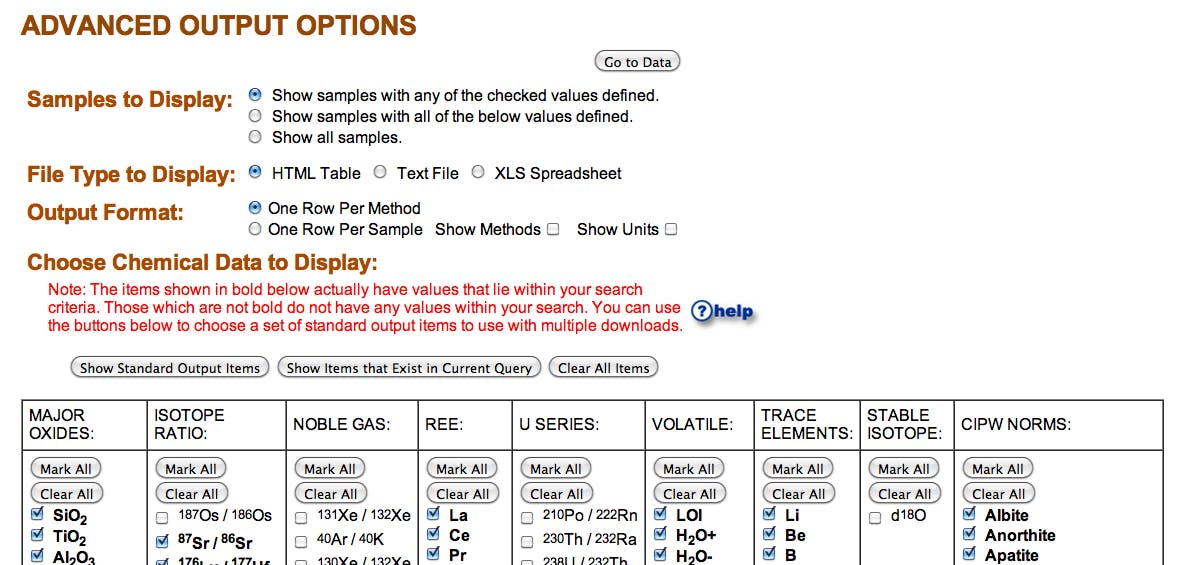Click Show Standard Output Items button
Image resolution: width=1179 pixels, height=565 pixels.
pos(169,368)
